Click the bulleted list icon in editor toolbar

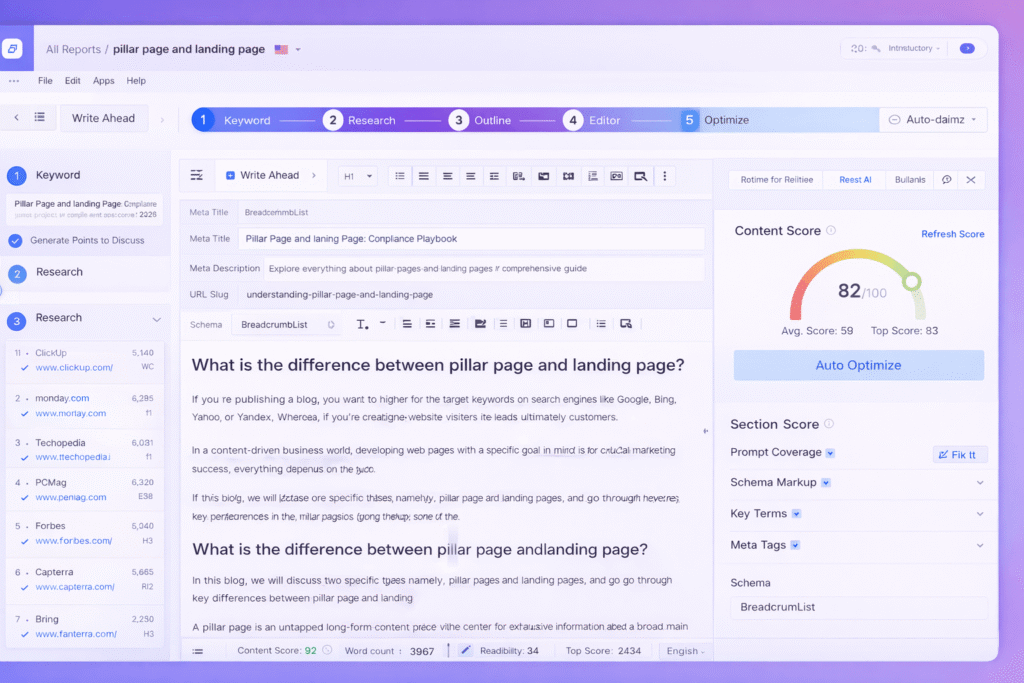[400, 176]
